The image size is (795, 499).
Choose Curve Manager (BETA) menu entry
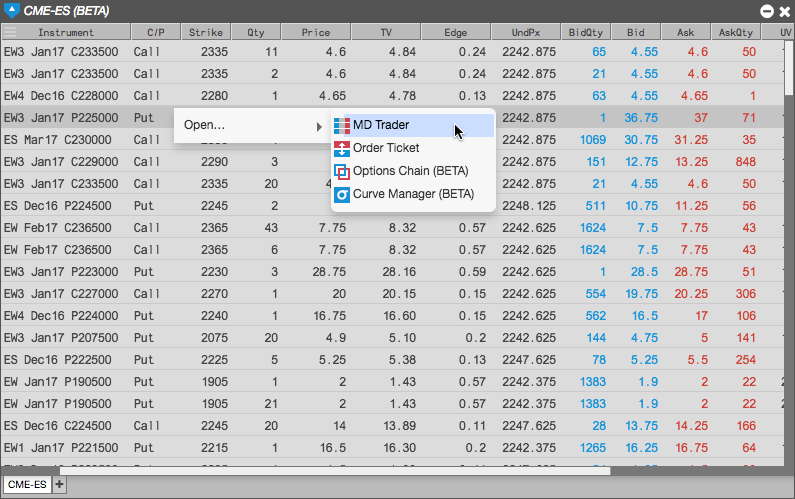tap(413, 194)
